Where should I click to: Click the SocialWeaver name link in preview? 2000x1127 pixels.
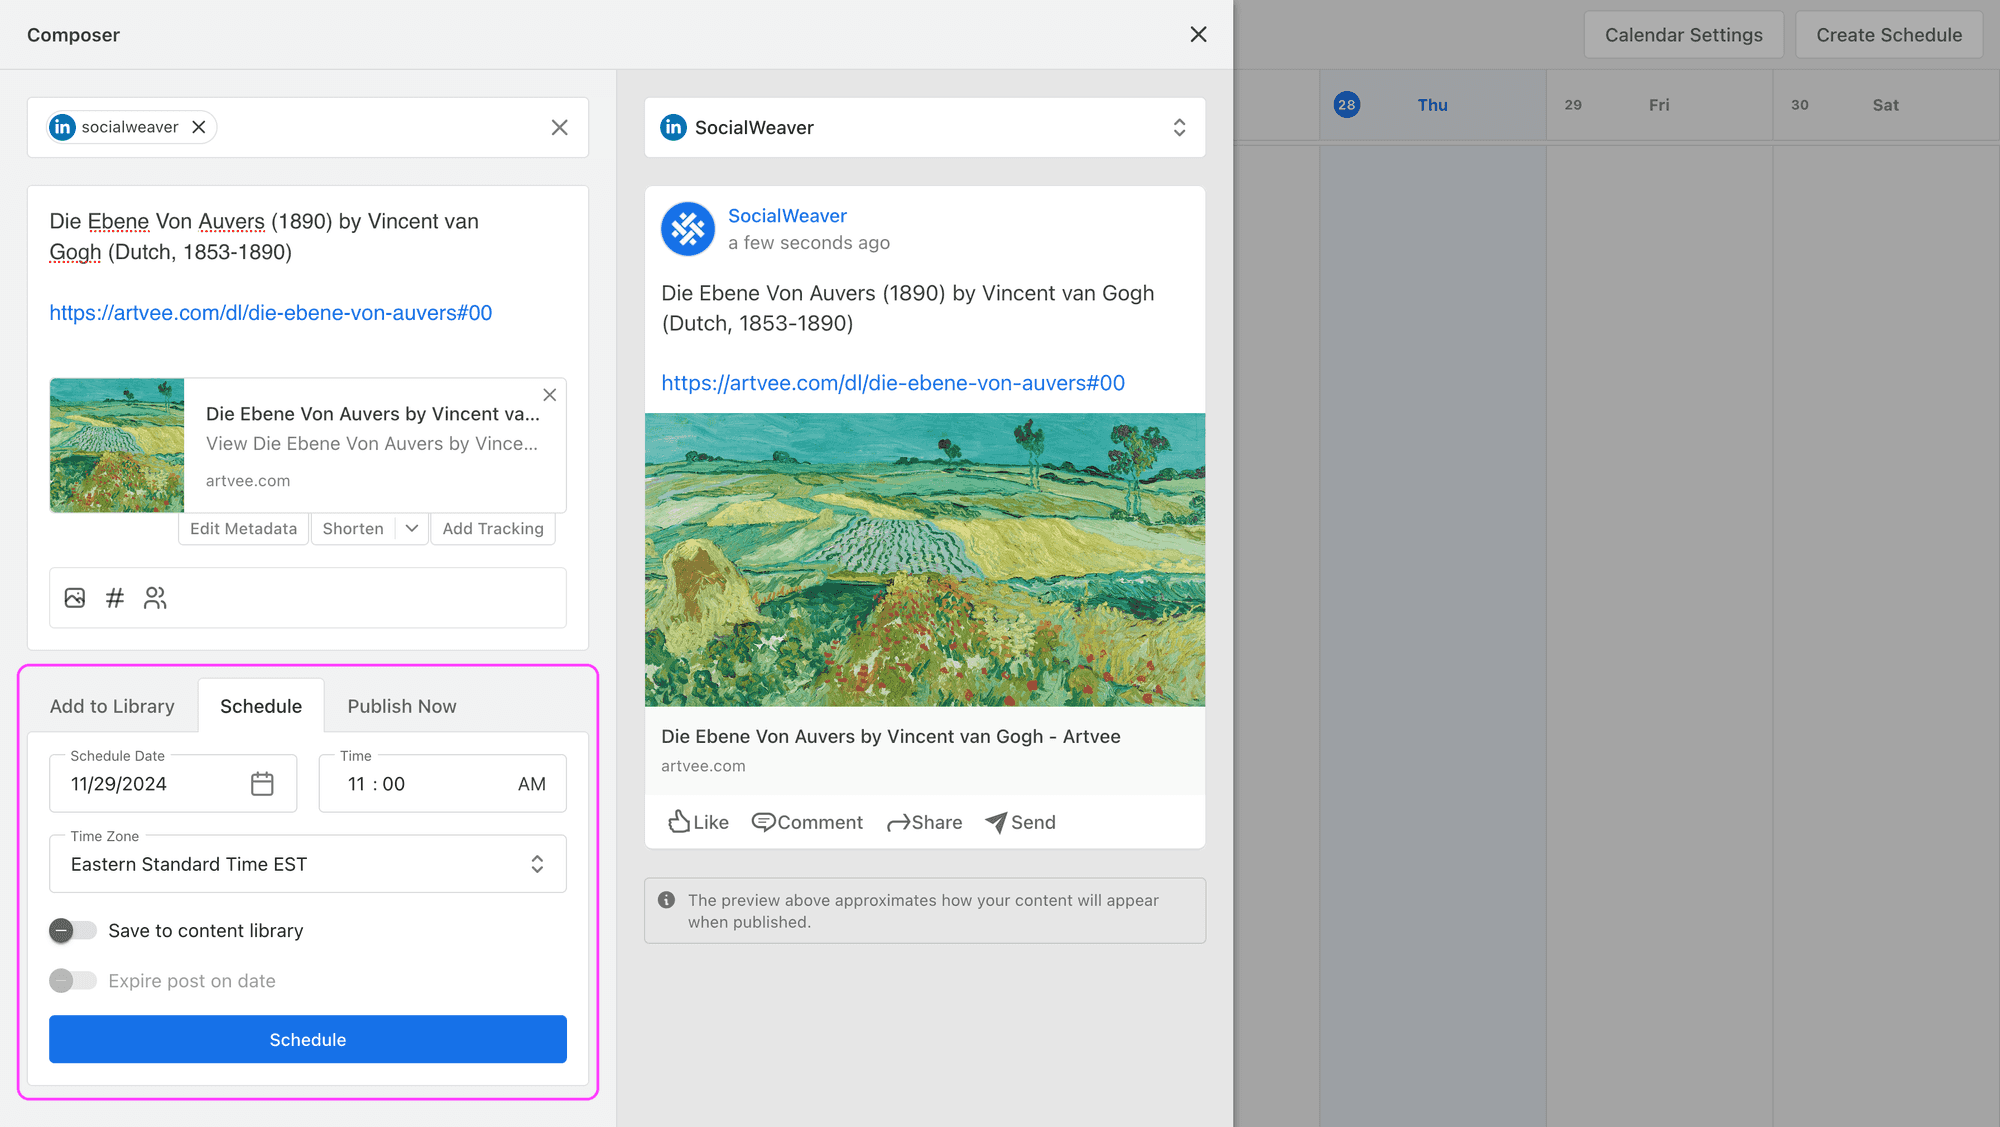[x=787, y=216]
